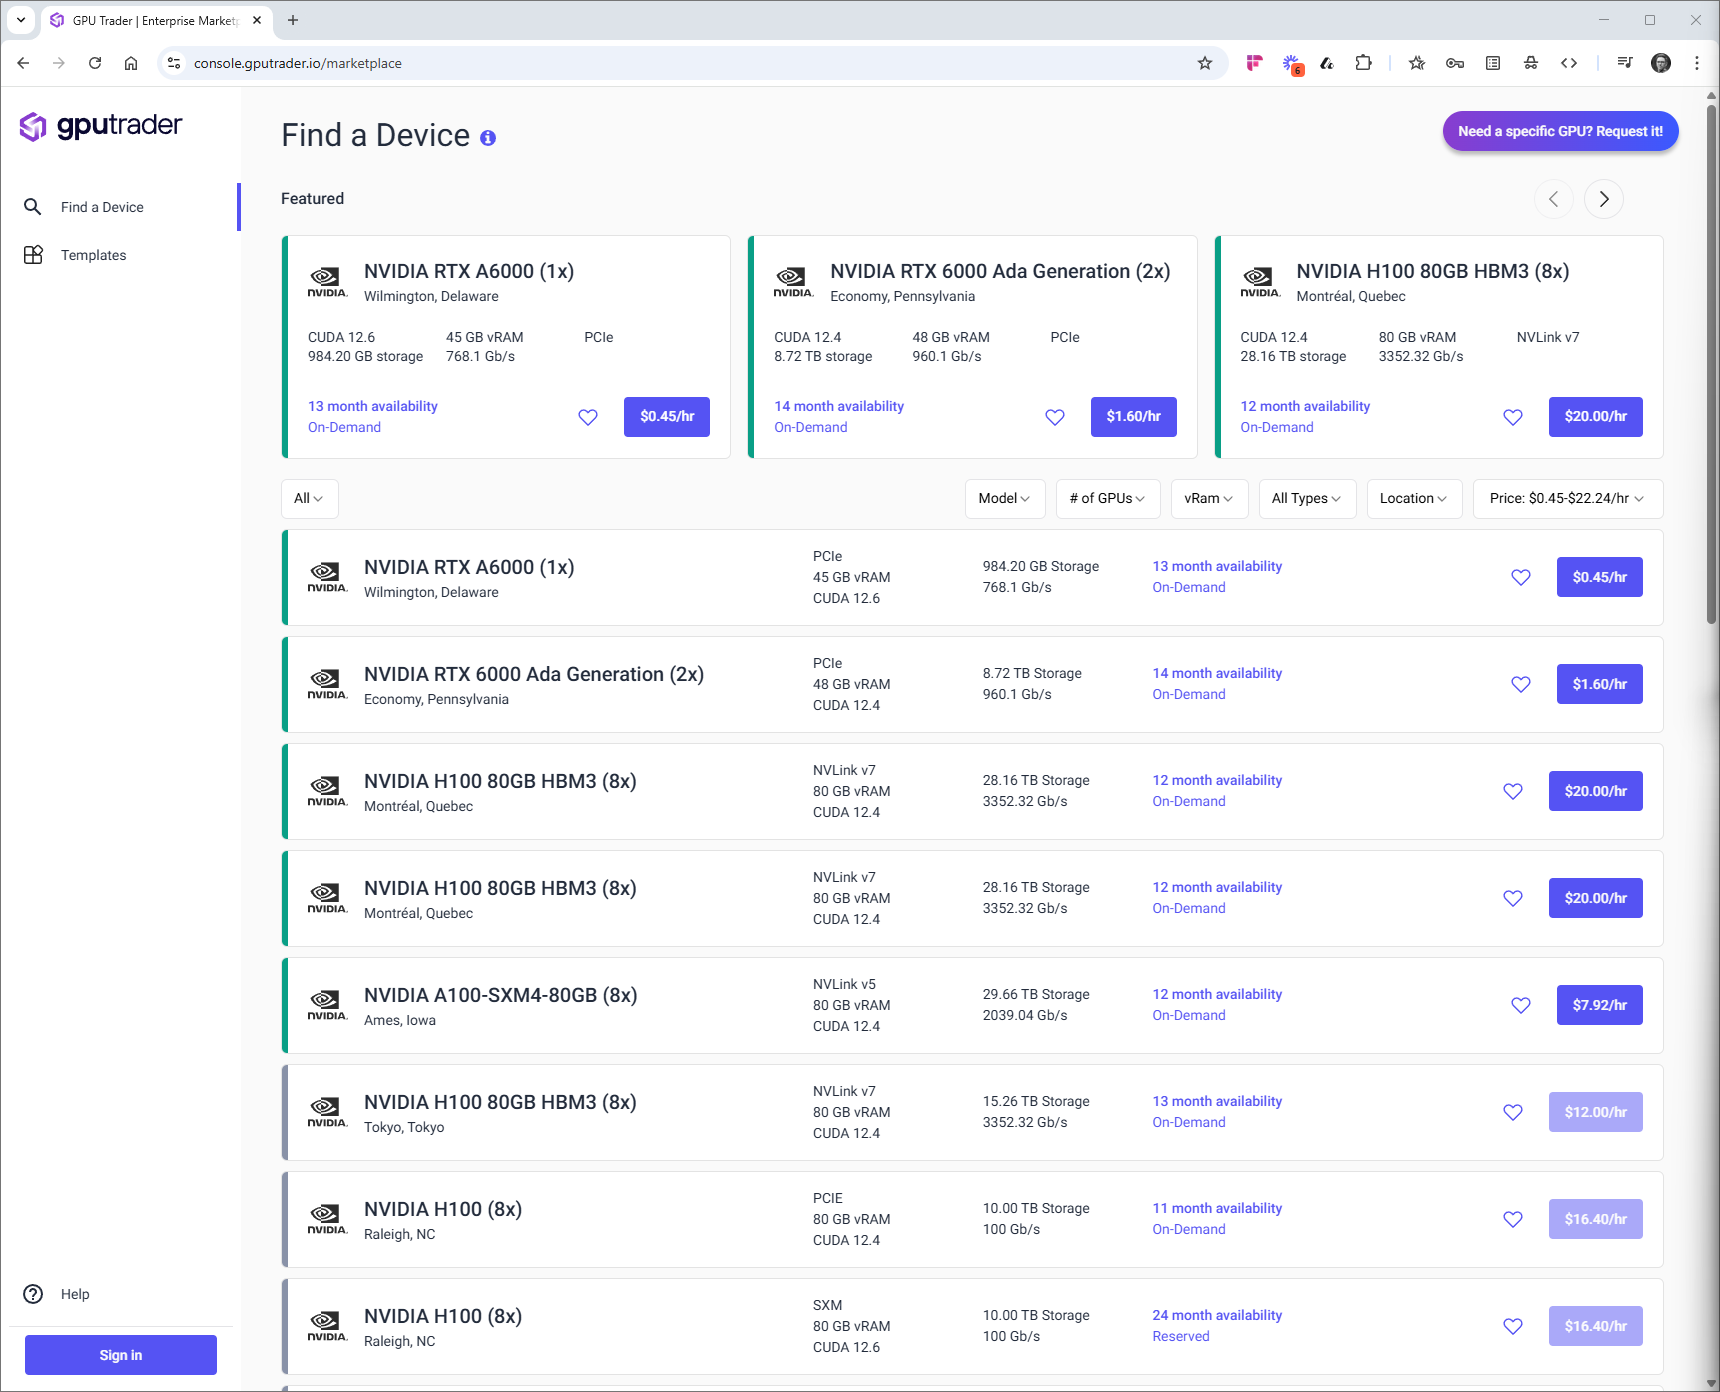
Task: Click the $12.00/hr Tokyo H100 button
Action: click(1596, 1112)
